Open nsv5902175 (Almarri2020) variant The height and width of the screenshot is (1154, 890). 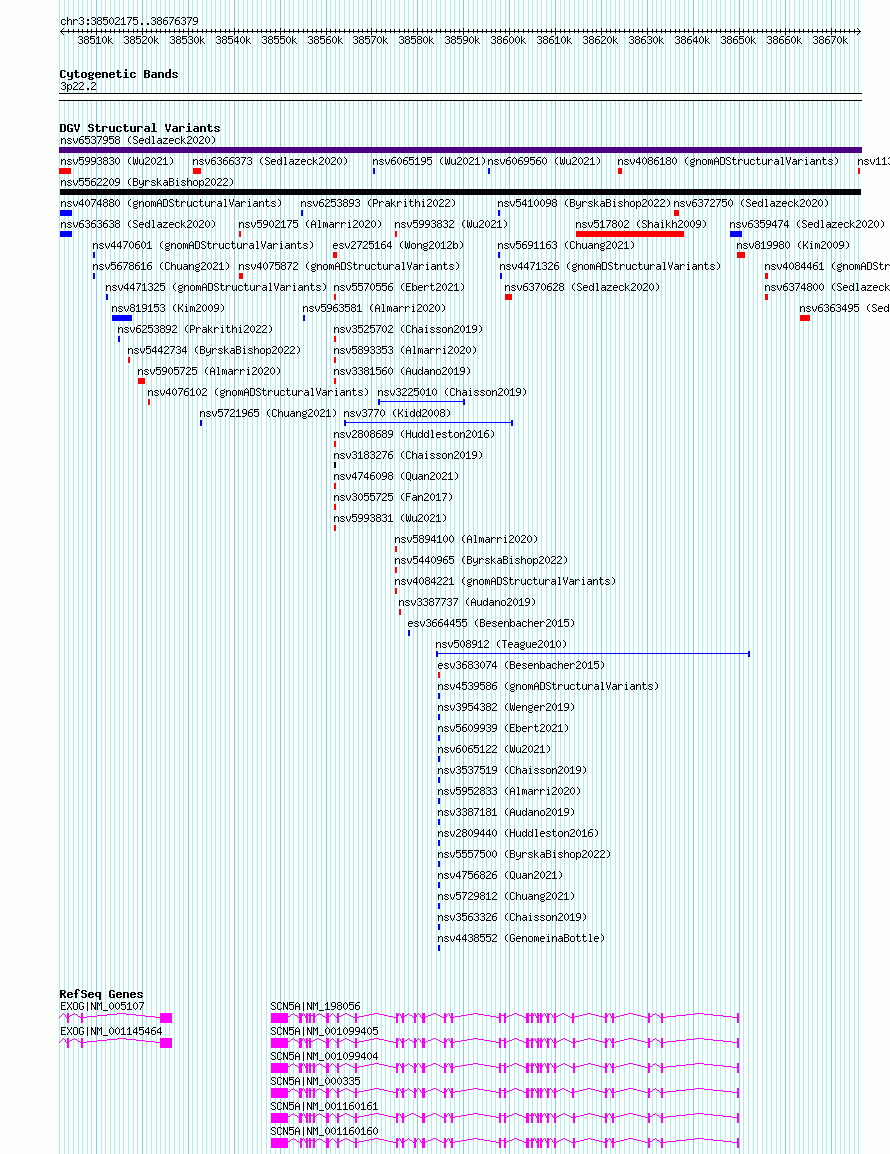(x=310, y=224)
